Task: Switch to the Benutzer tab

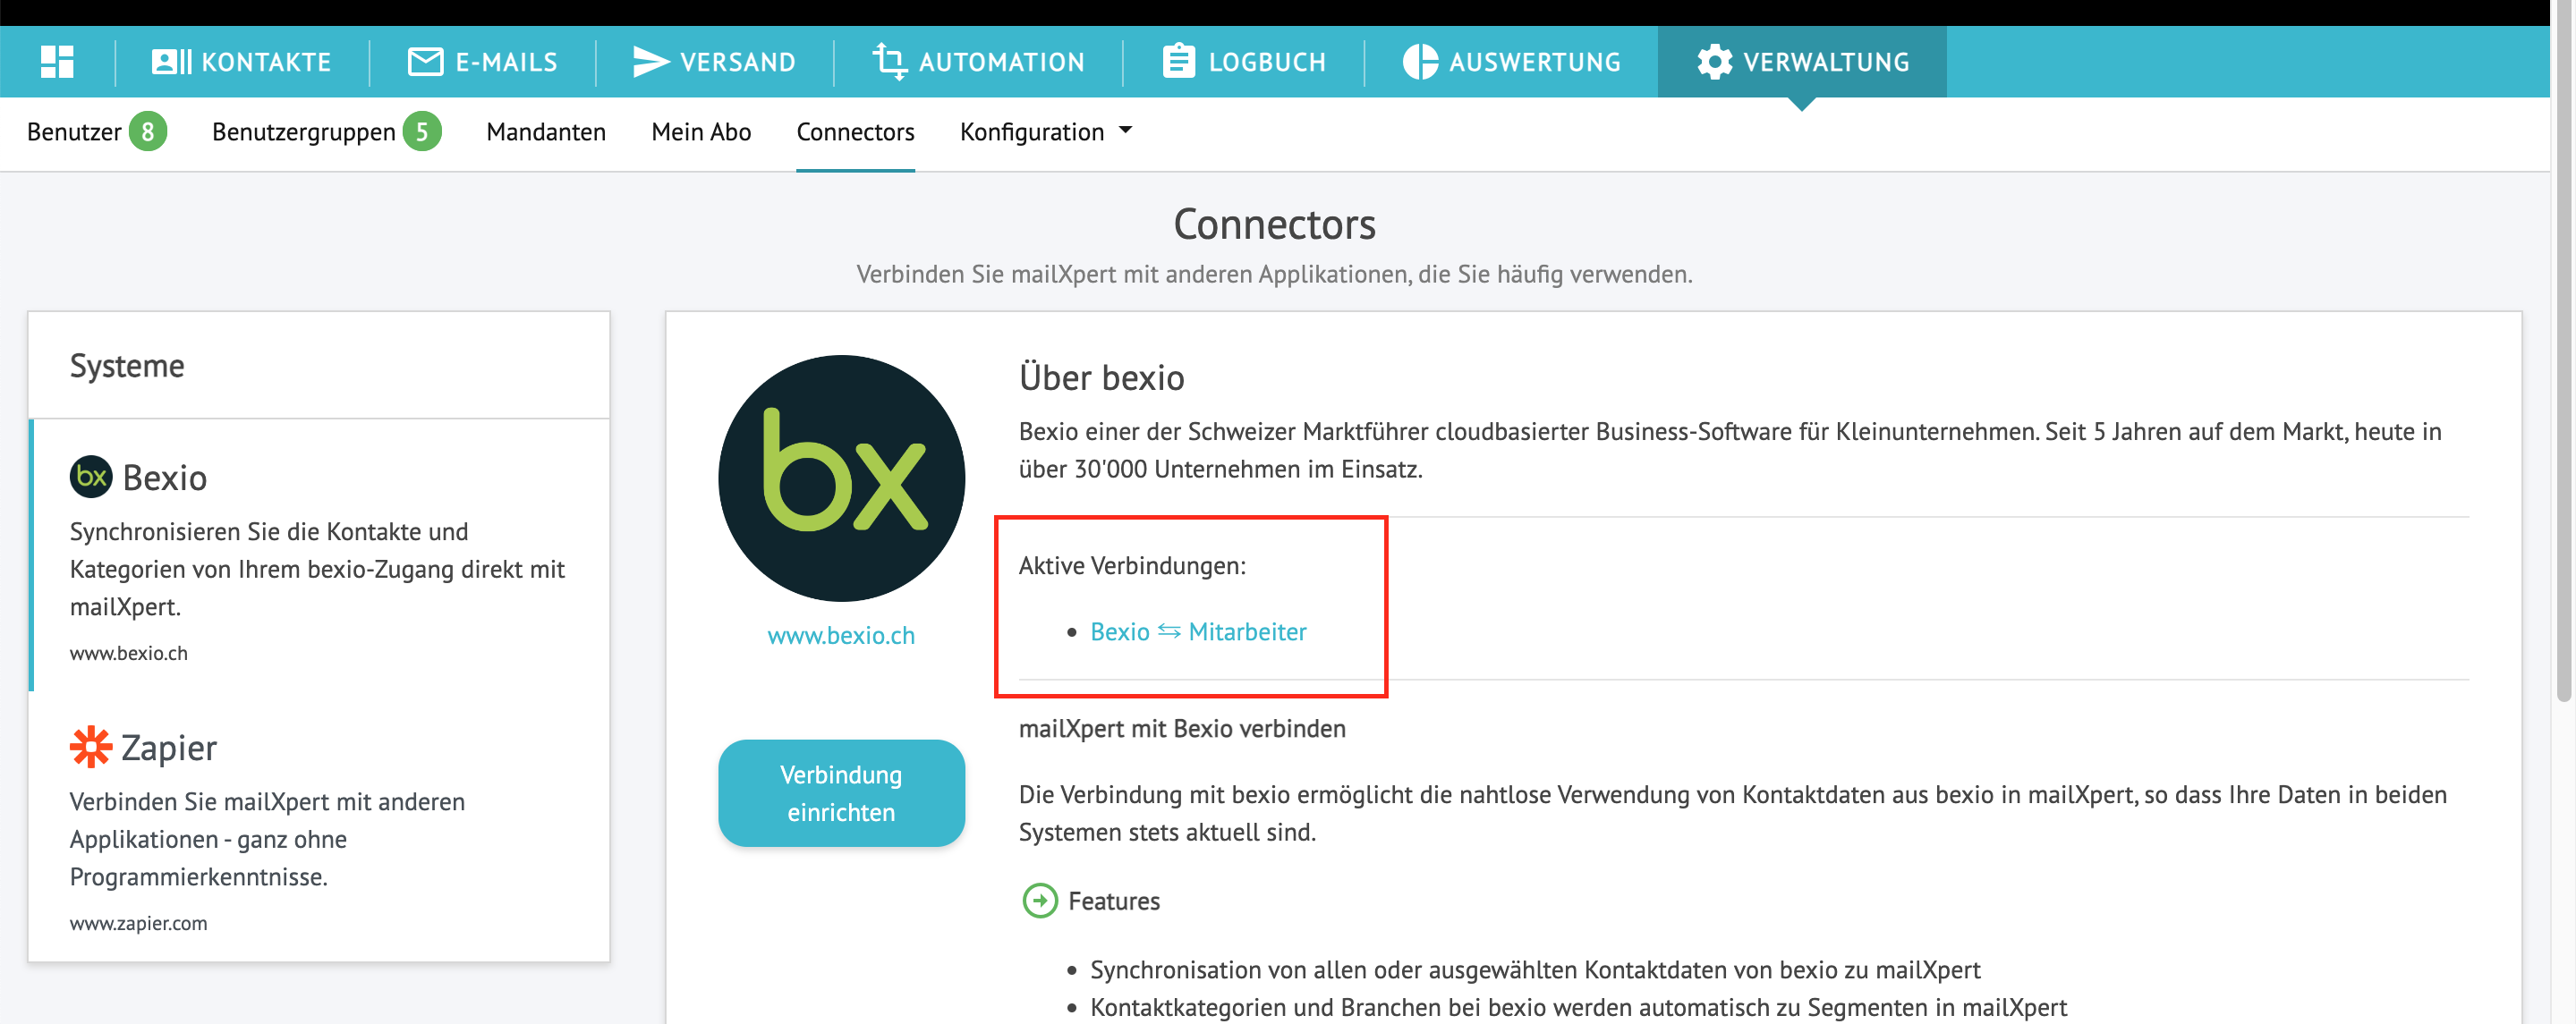Action: click(x=74, y=132)
